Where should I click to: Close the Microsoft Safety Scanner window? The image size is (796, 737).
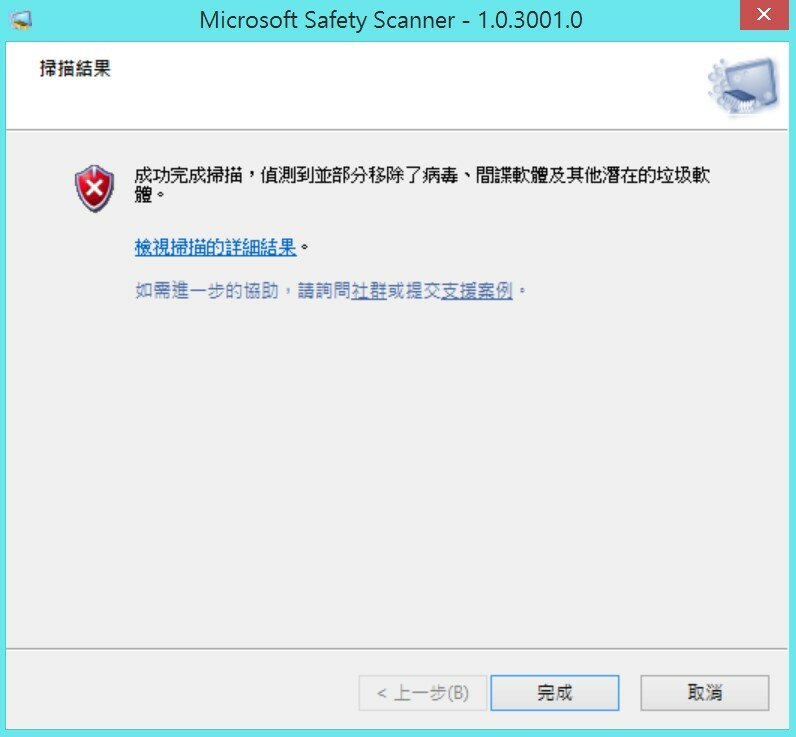pyautogui.click(x=764, y=15)
